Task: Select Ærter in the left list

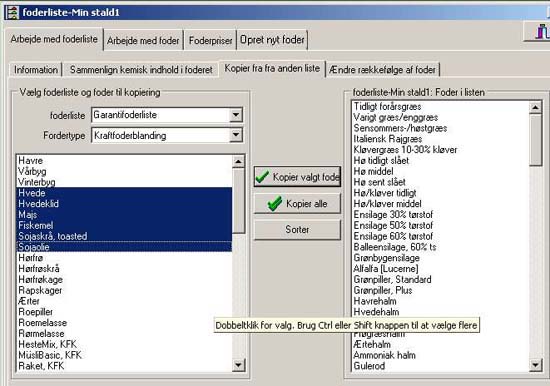Action: click(124, 301)
